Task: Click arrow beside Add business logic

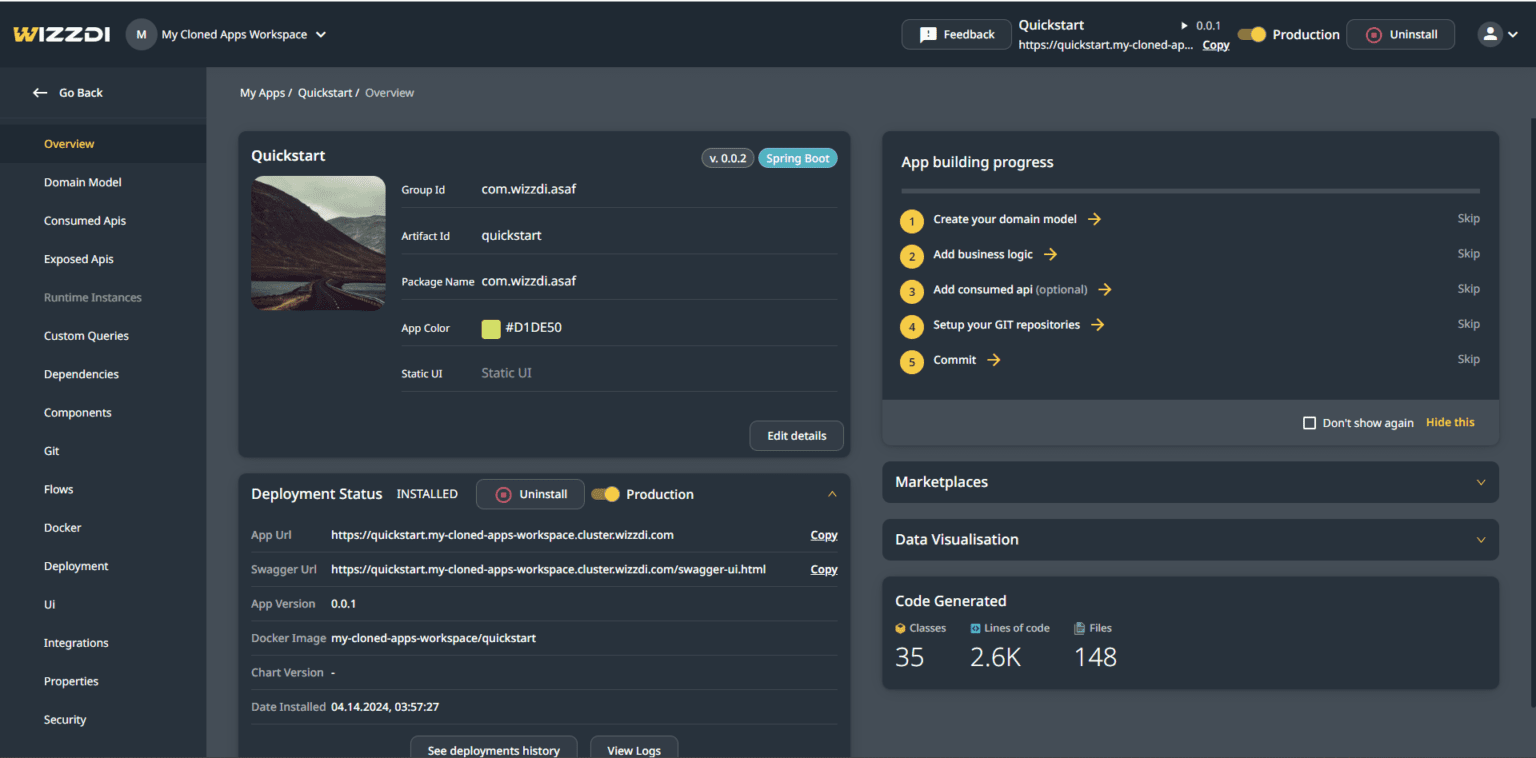Action: click(x=1050, y=254)
